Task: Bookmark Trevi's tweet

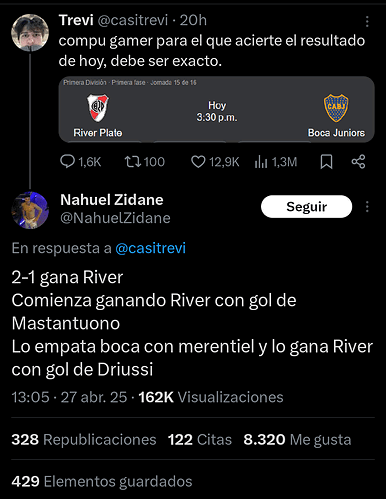Action: coord(326,162)
